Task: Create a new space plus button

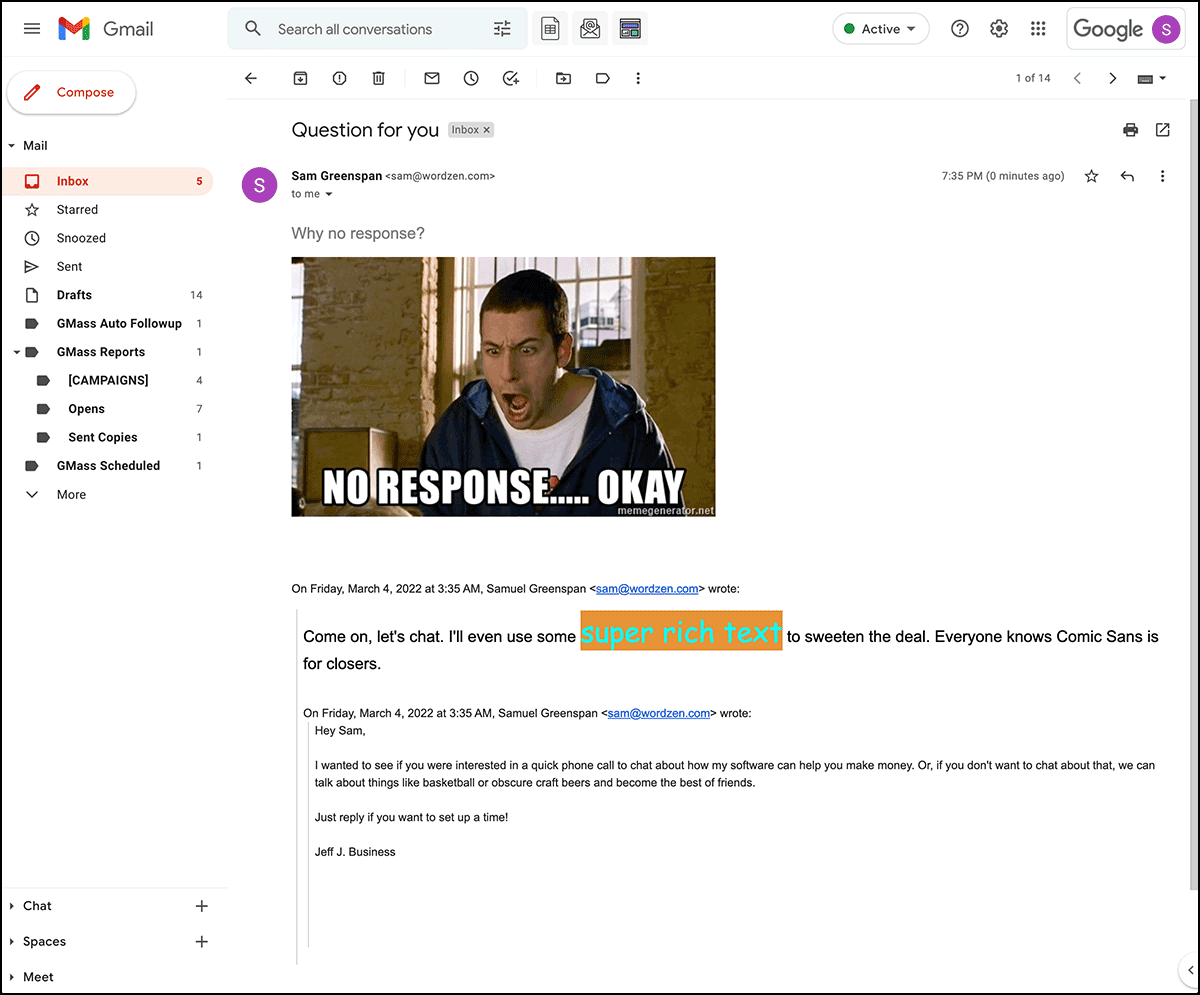Action: pos(201,942)
